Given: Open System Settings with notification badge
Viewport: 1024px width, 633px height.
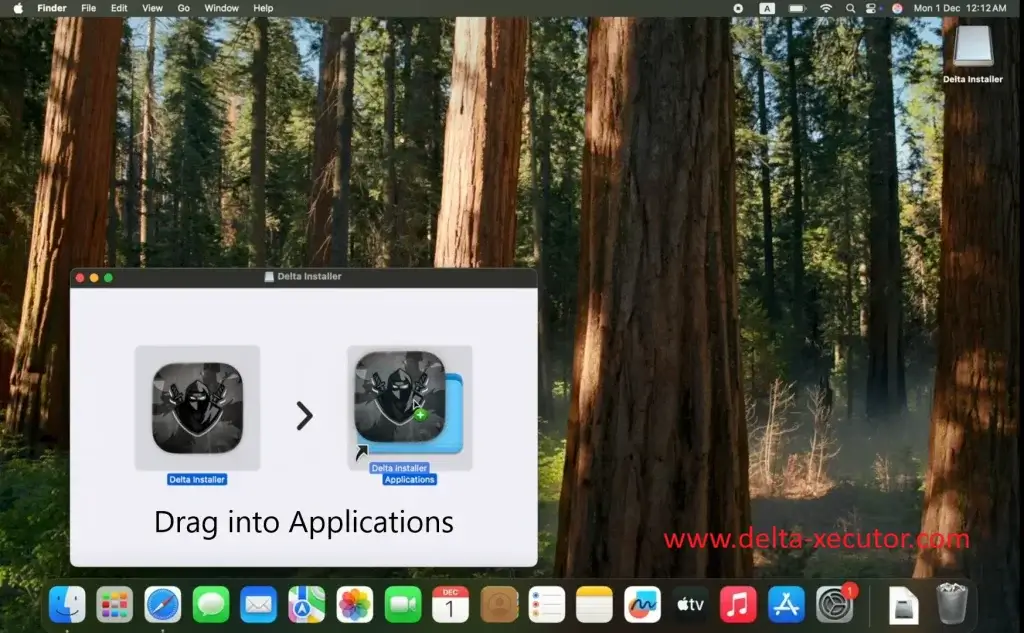Looking at the screenshot, I should click(x=835, y=604).
